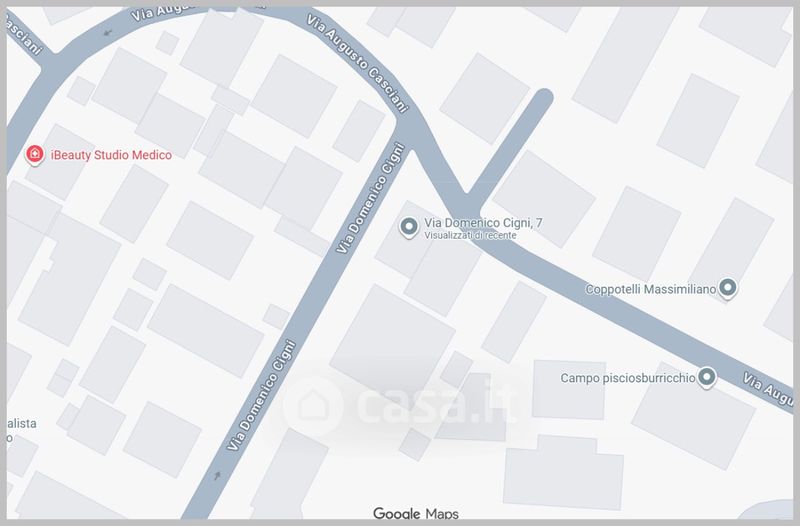Click the casa.it house logo watermark
The image size is (800, 526).
tap(313, 406)
